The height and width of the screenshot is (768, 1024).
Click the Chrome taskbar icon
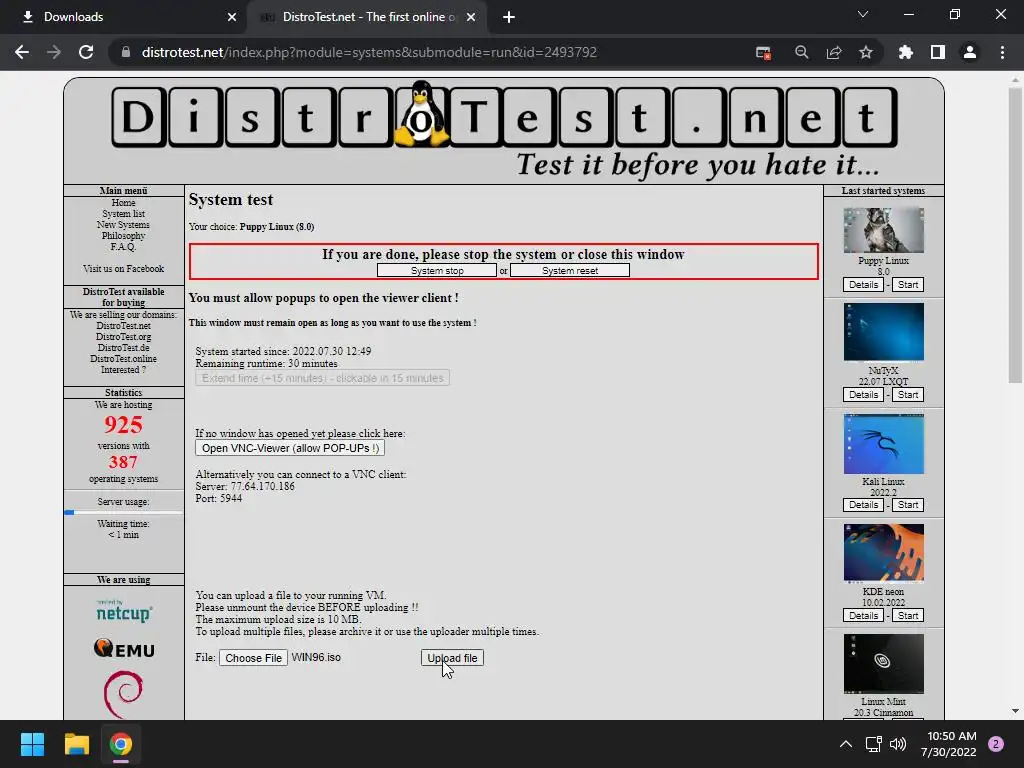[x=120, y=744]
